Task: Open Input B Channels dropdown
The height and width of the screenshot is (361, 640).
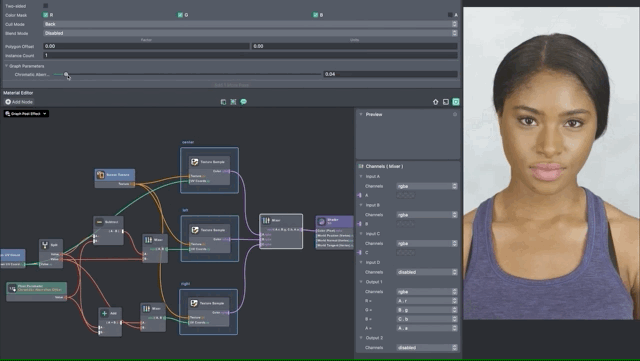Action: pyautogui.click(x=427, y=215)
